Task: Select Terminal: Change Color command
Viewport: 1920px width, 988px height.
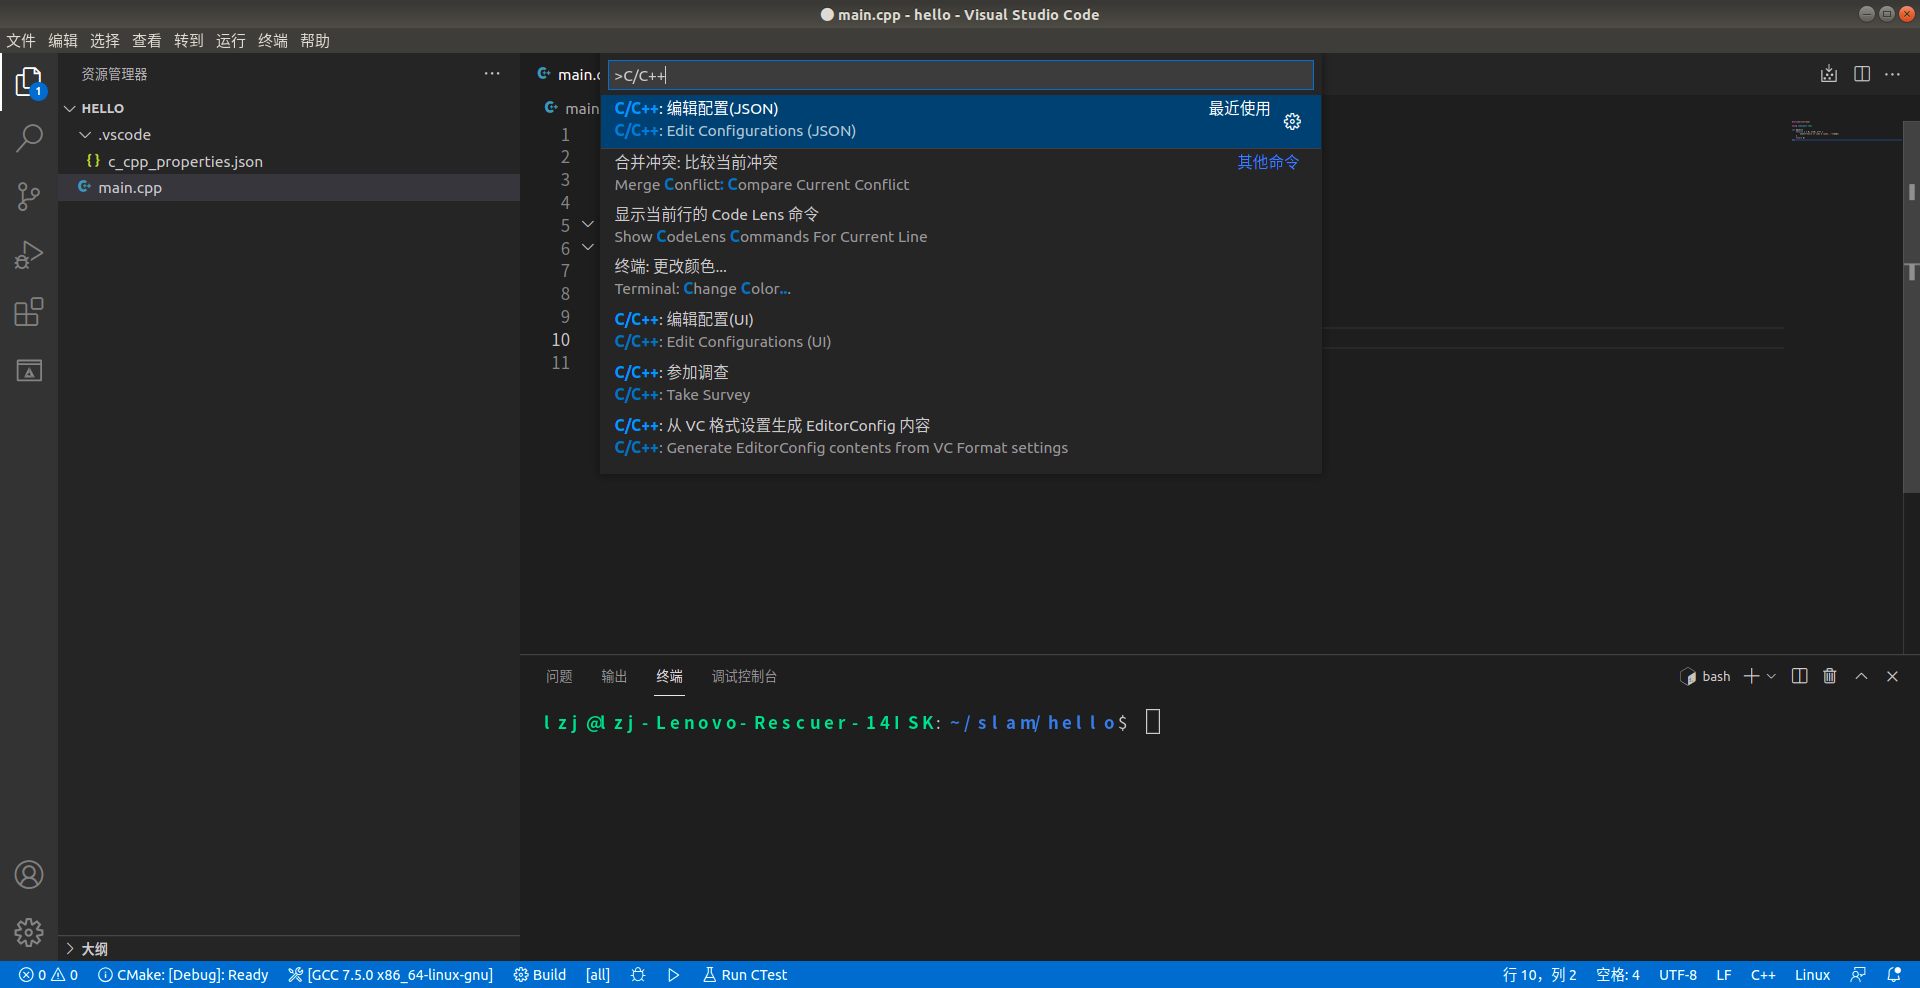Action: [960, 278]
